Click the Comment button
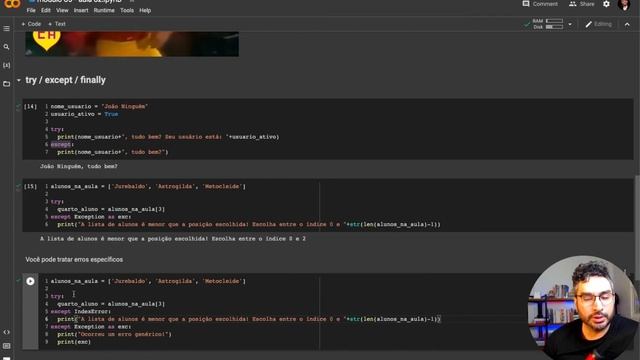This screenshot has width=640, height=360. [x=540, y=4]
